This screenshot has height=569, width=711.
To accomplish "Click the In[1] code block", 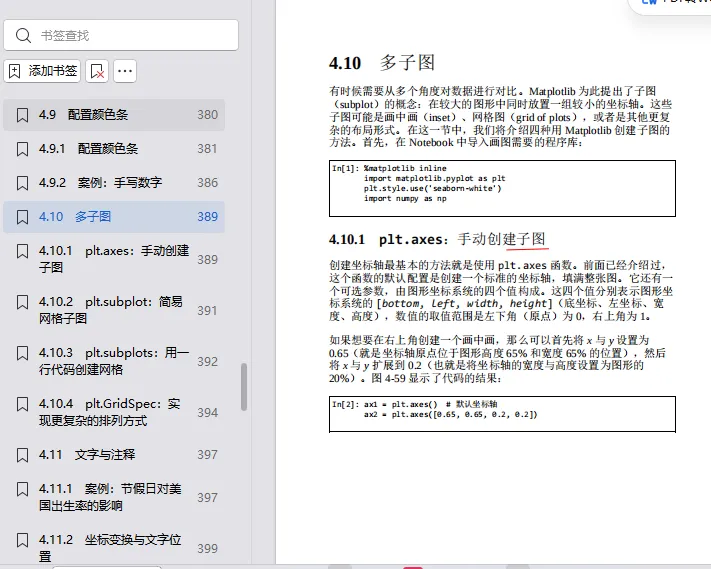I will point(502,188).
